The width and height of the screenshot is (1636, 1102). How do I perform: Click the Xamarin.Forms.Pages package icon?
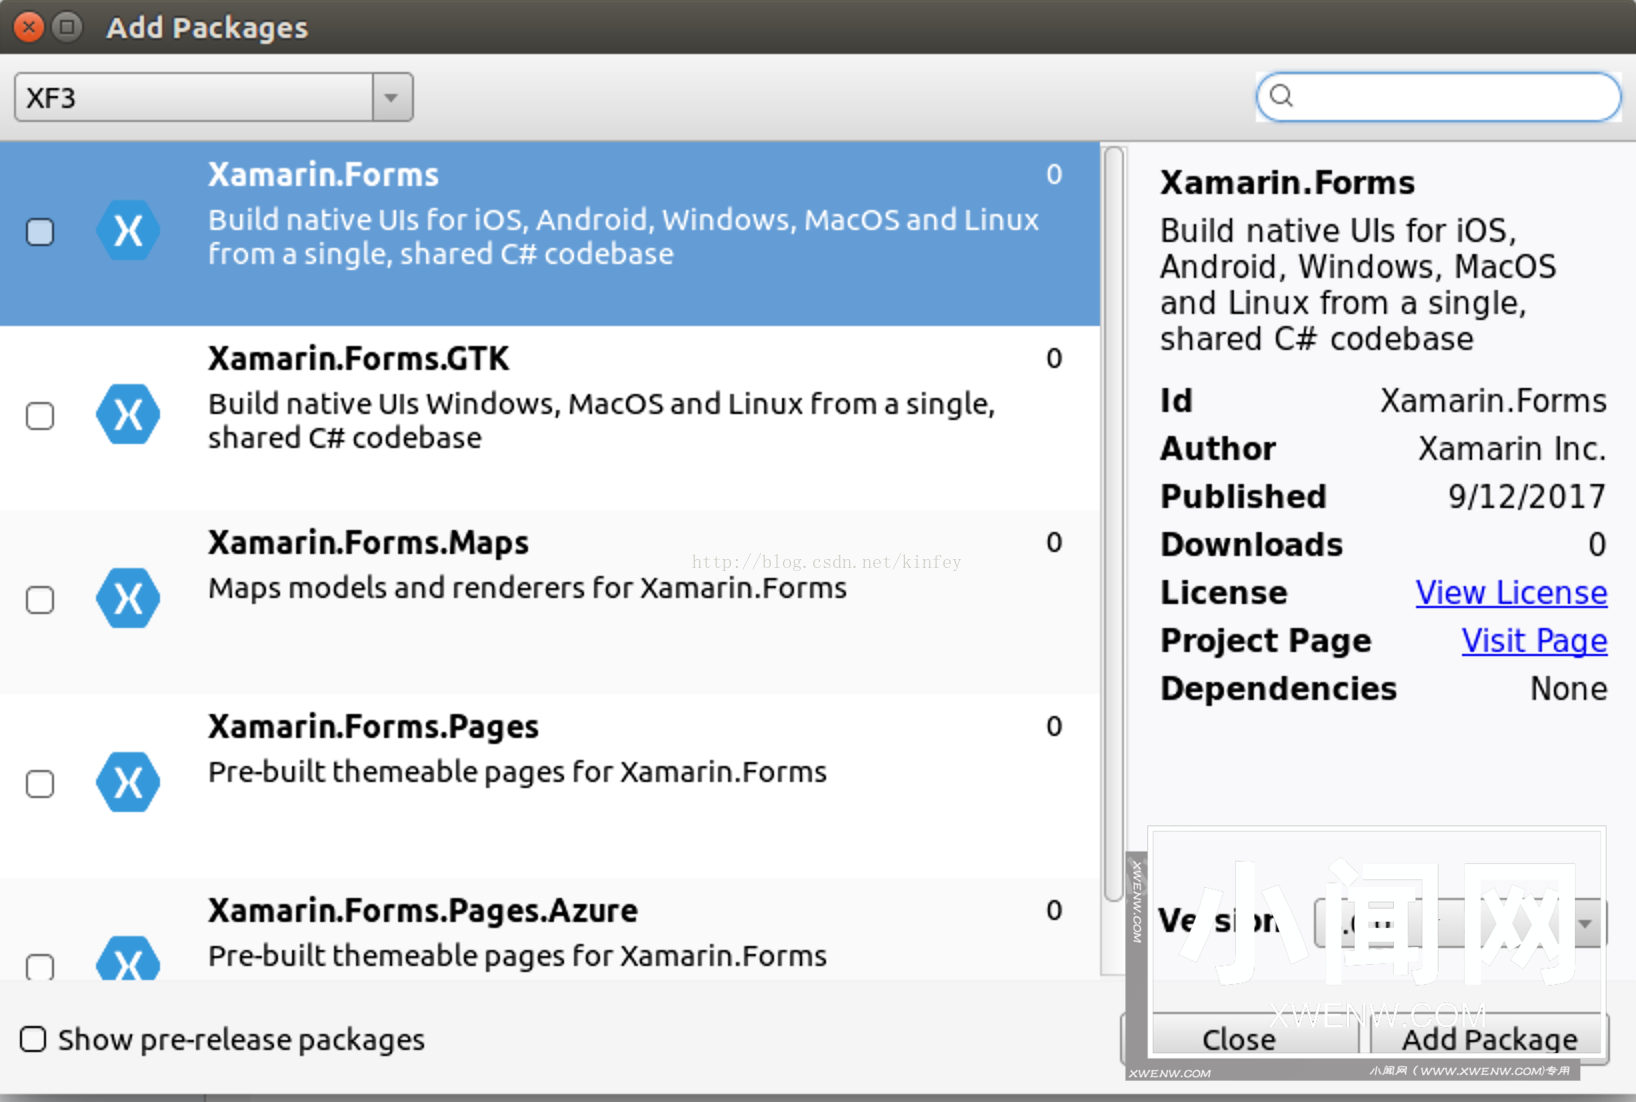click(128, 782)
